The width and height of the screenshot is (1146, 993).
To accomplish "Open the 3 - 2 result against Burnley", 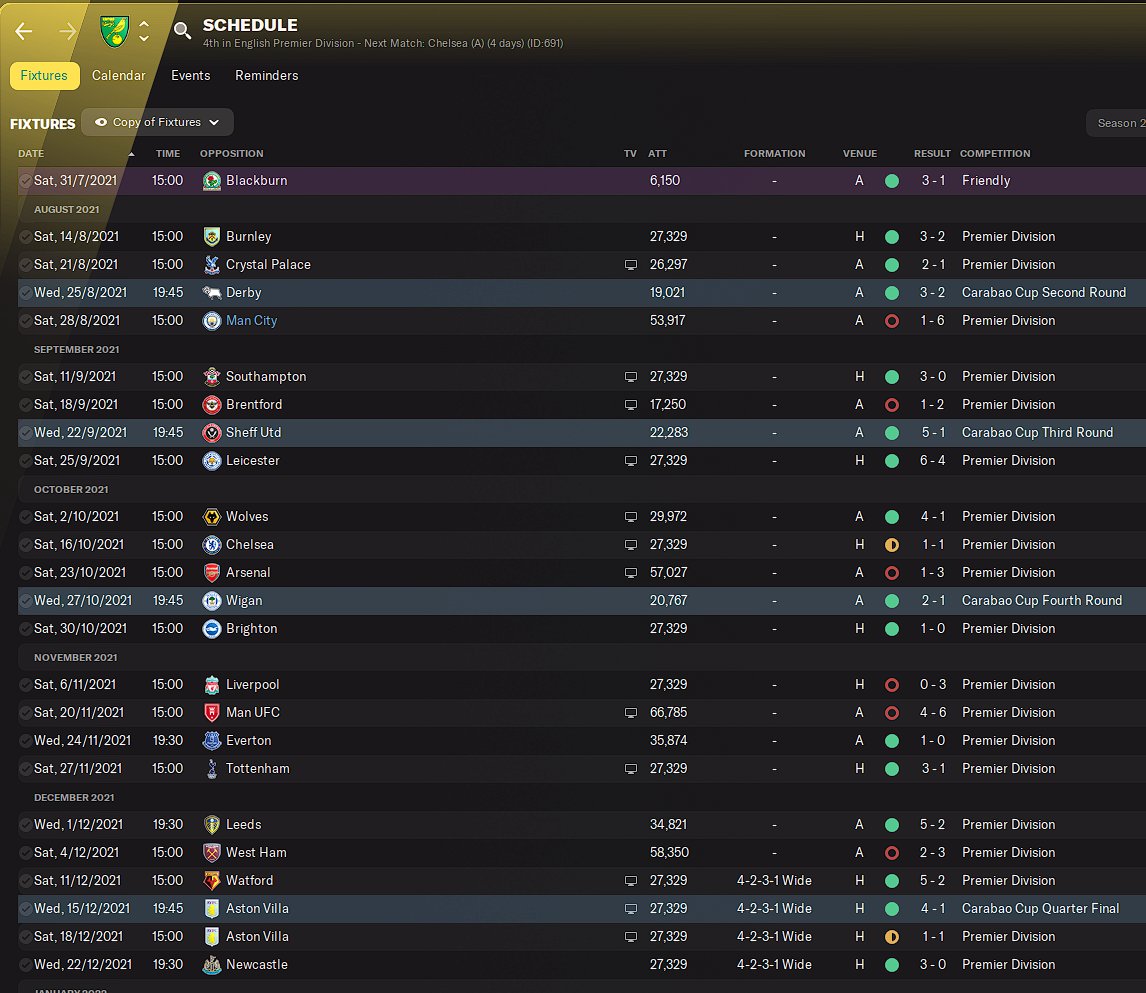I will [932, 237].
